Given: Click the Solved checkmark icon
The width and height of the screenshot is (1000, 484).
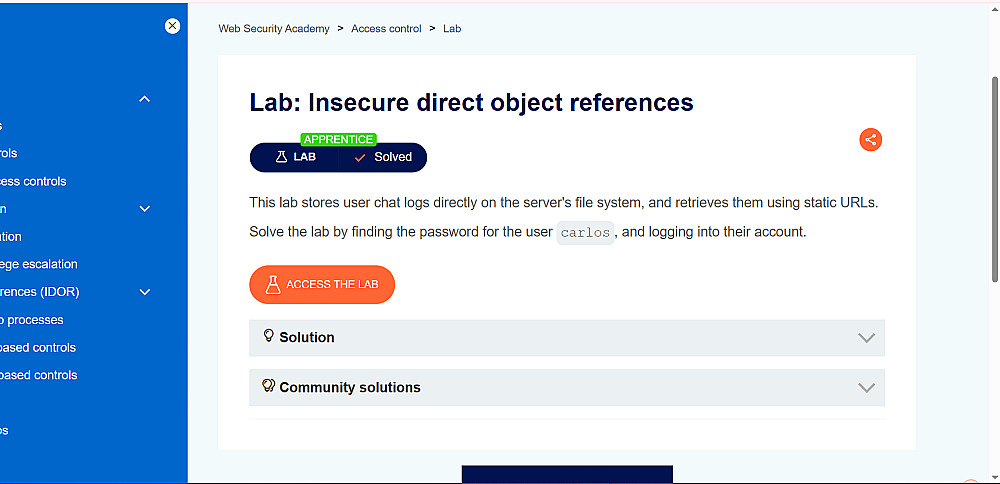Looking at the screenshot, I should click(360, 158).
